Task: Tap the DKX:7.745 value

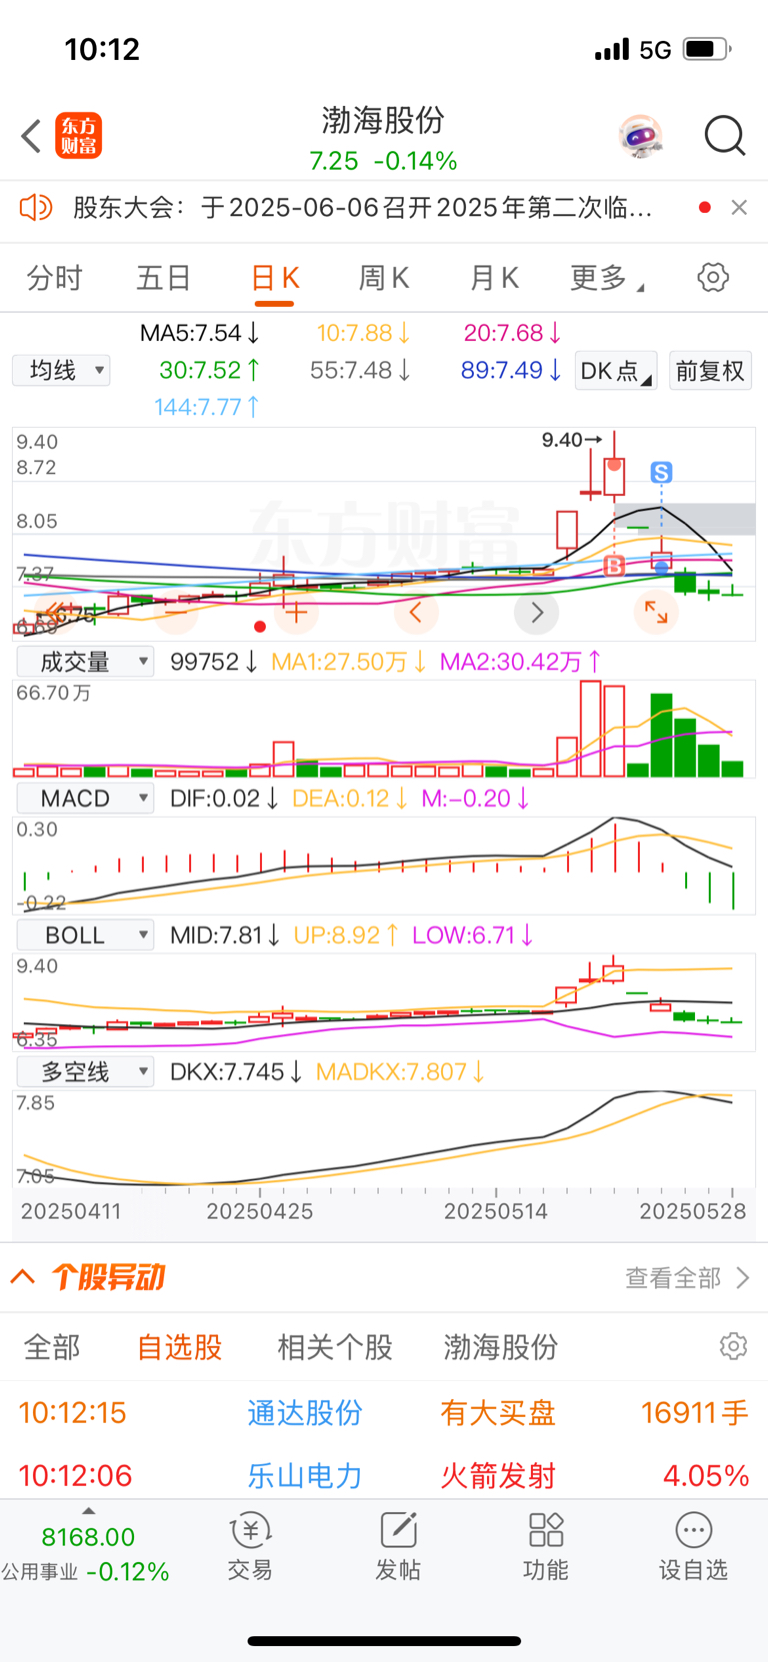Action: click(237, 1072)
